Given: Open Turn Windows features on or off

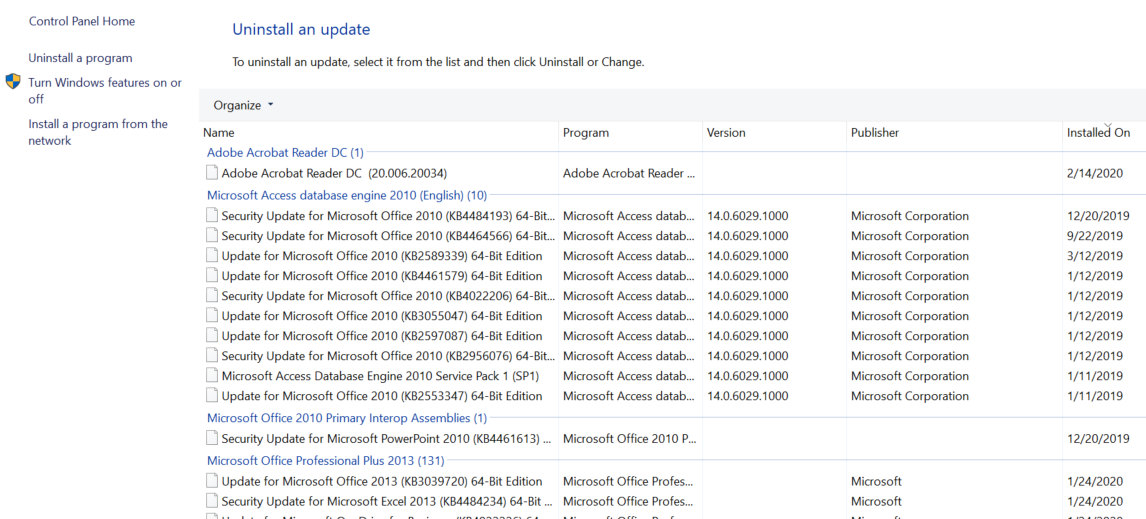Looking at the screenshot, I should (x=105, y=91).
